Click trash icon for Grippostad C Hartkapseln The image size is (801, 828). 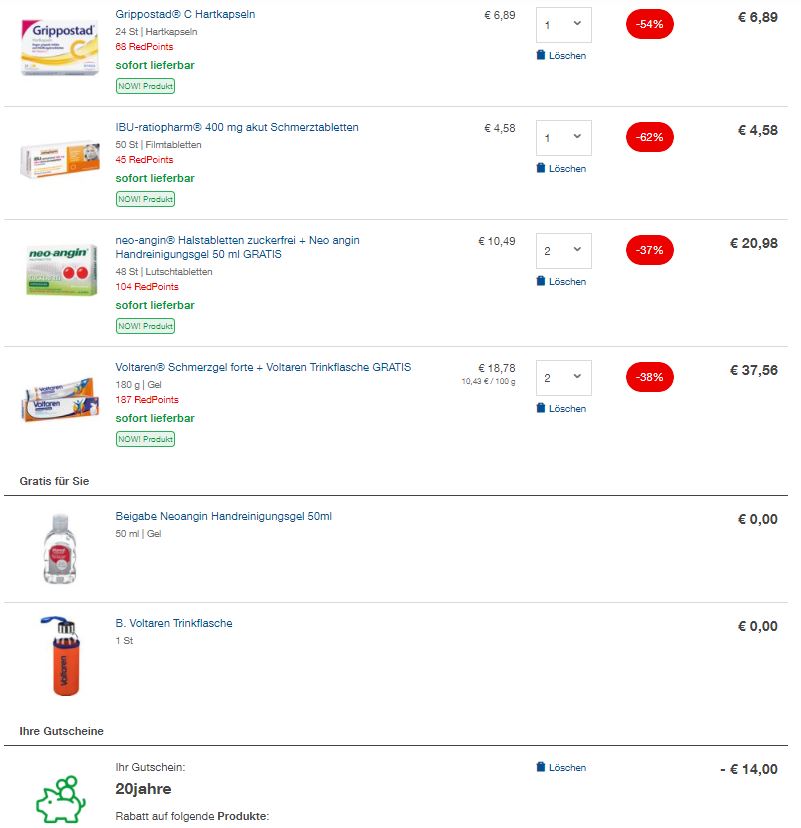pyautogui.click(x=541, y=55)
